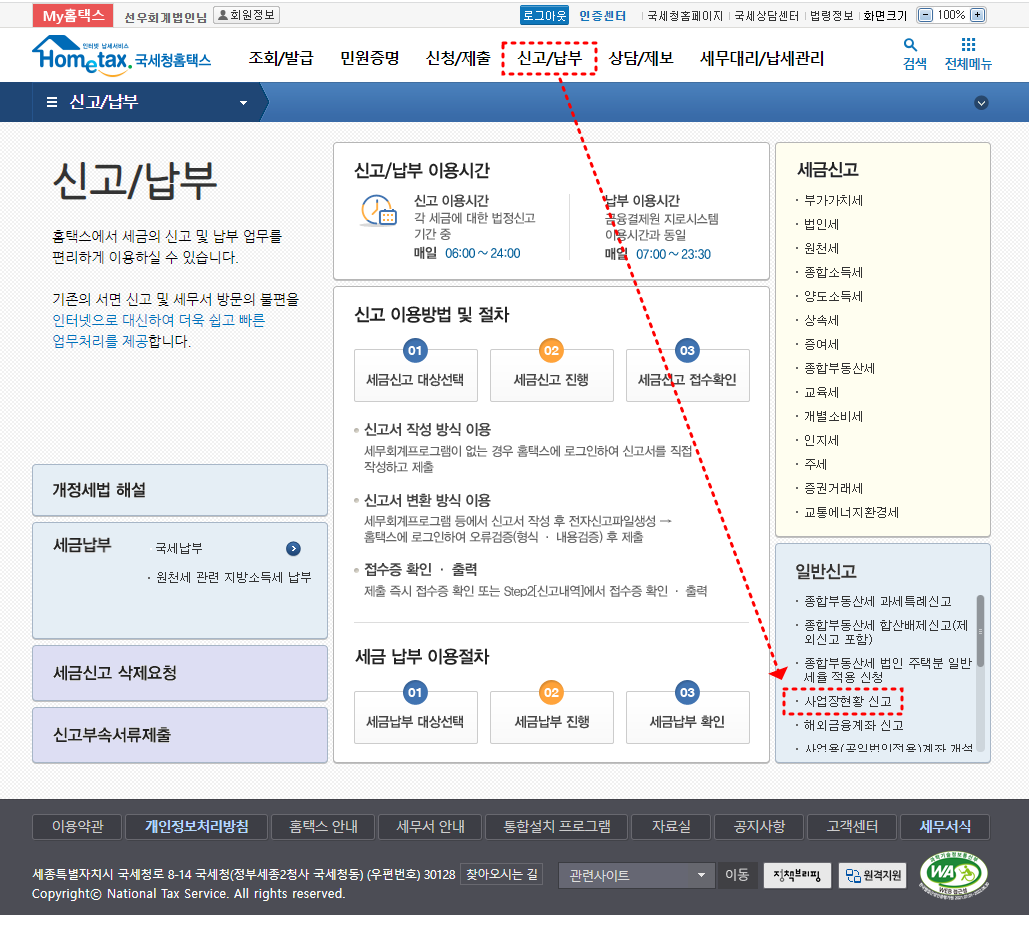Select 법인세 under 세금신고

click(x=822, y=224)
